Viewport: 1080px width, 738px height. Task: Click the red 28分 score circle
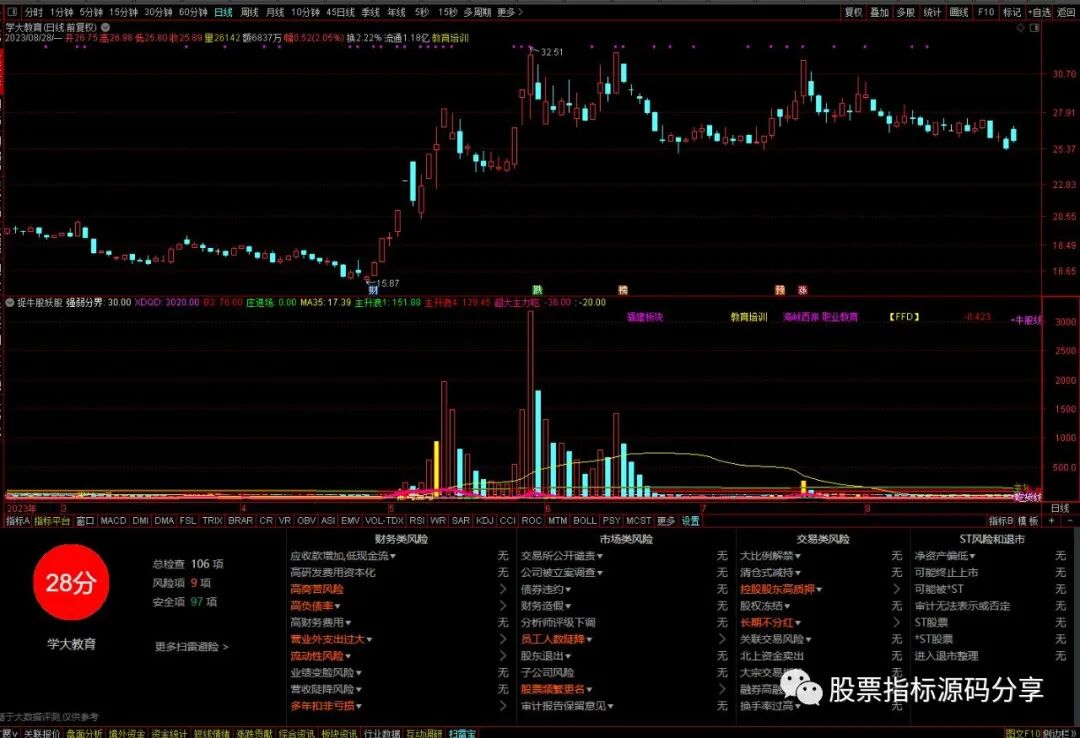click(71, 583)
